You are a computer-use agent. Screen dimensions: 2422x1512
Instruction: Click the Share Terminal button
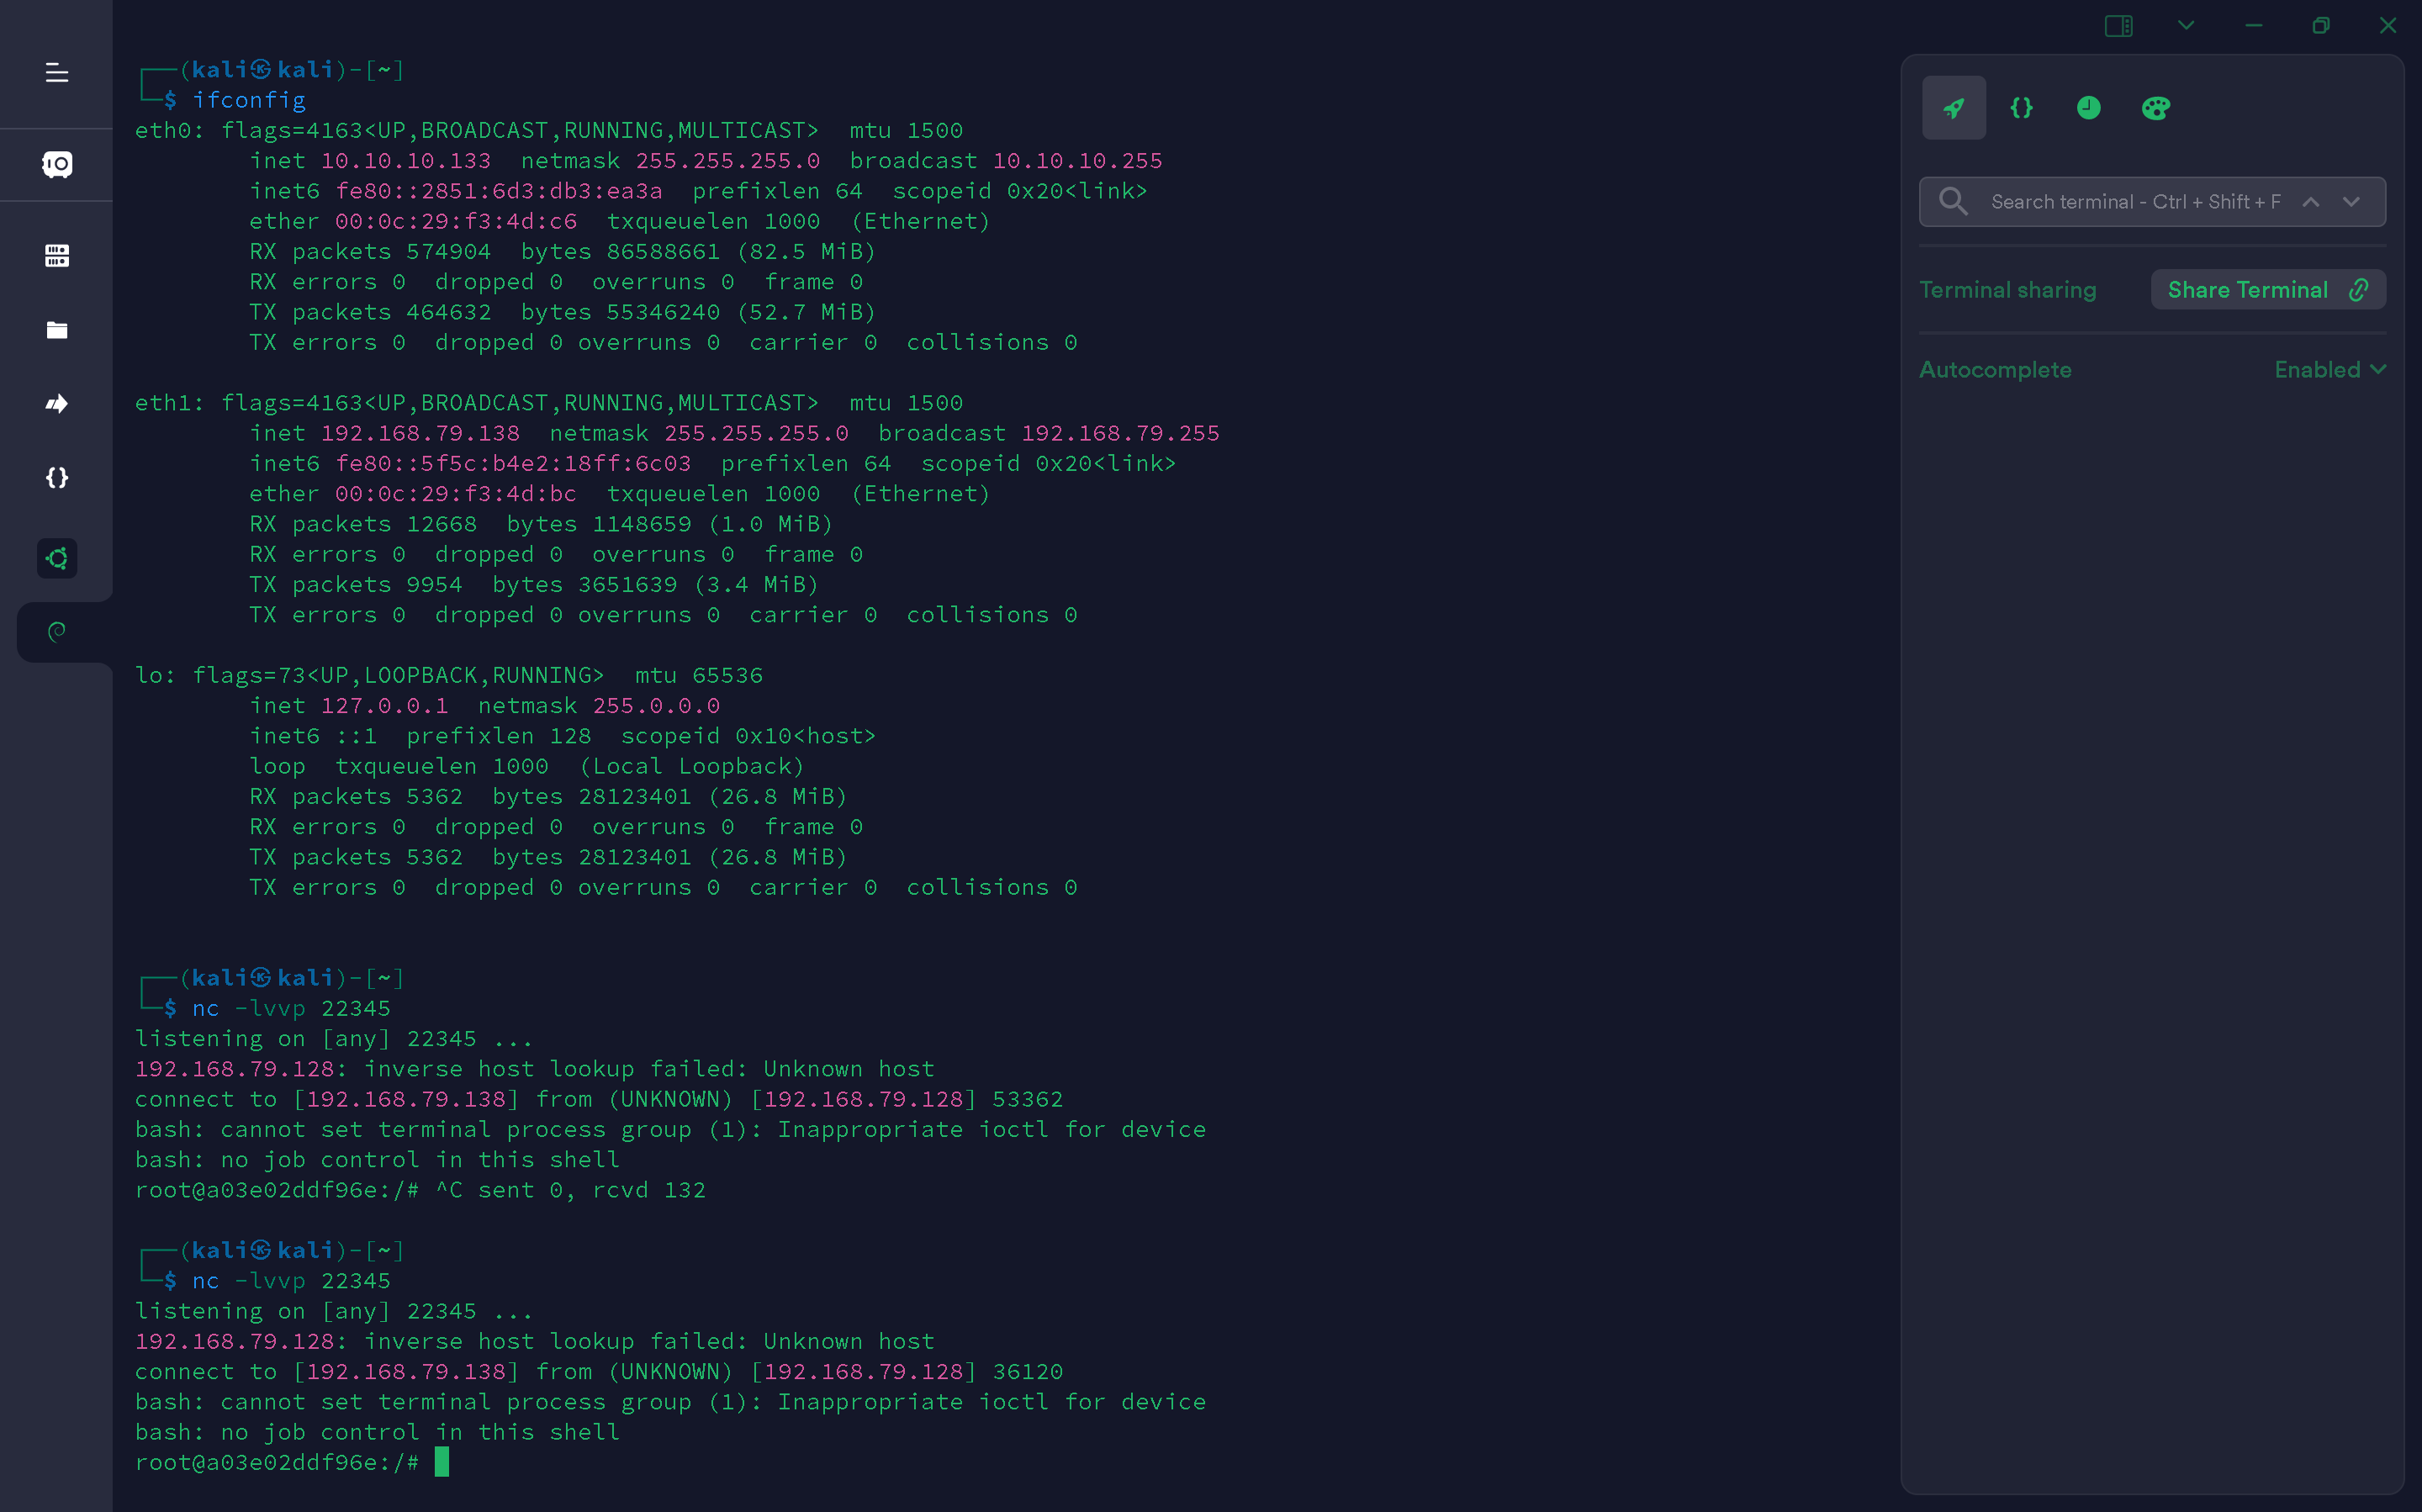tap(2267, 290)
